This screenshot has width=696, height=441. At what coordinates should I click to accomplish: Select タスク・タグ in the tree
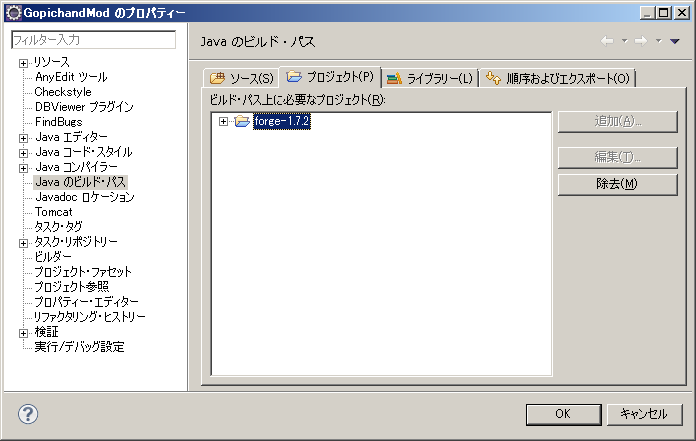pos(59,227)
